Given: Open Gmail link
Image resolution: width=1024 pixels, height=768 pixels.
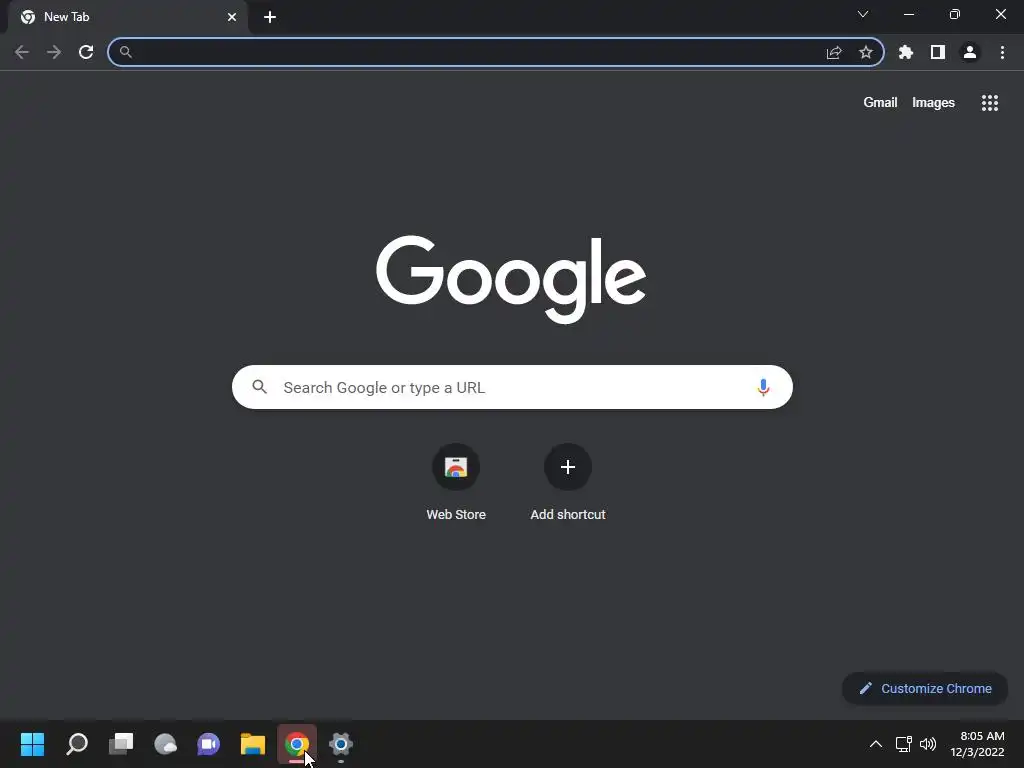Looking at the screenshot, I should click(x=880, y=103).
